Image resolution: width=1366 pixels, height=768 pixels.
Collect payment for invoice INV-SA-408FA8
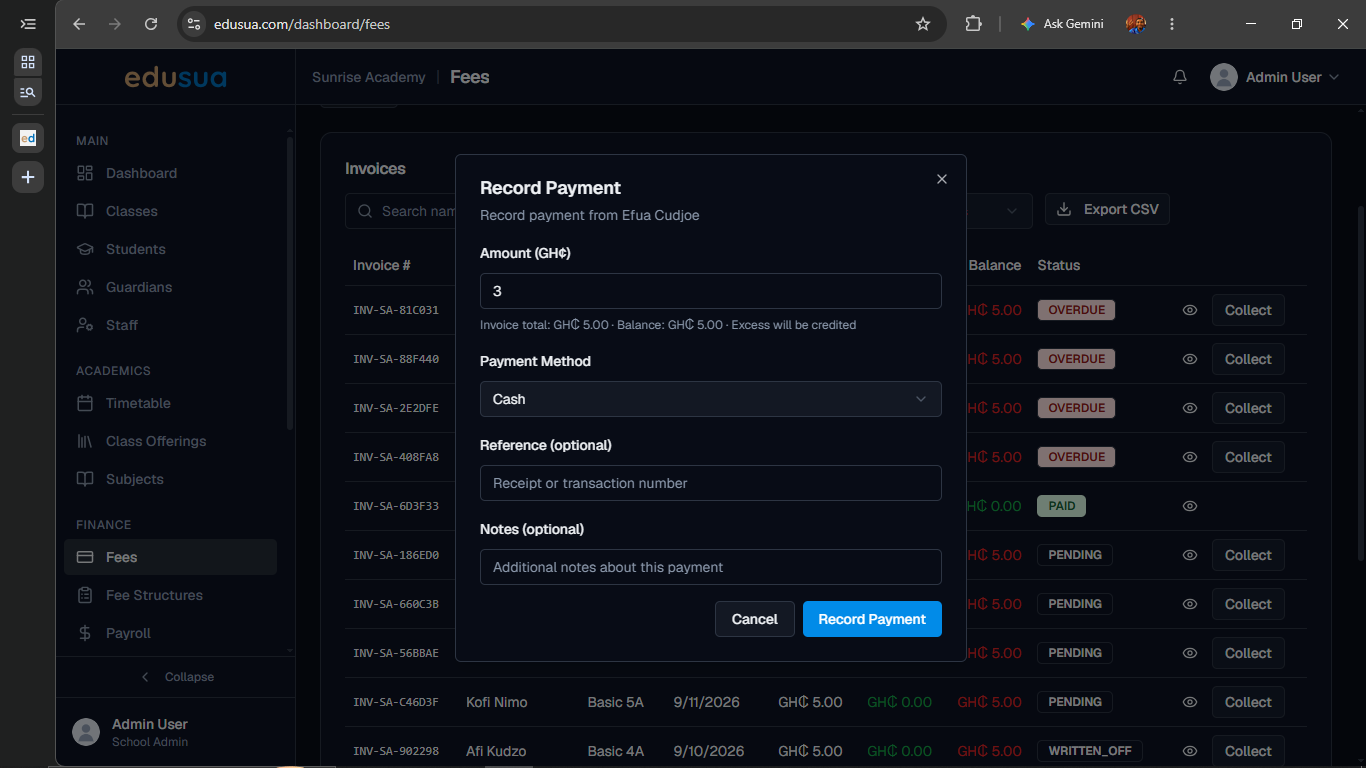[x=1248, y=457]
